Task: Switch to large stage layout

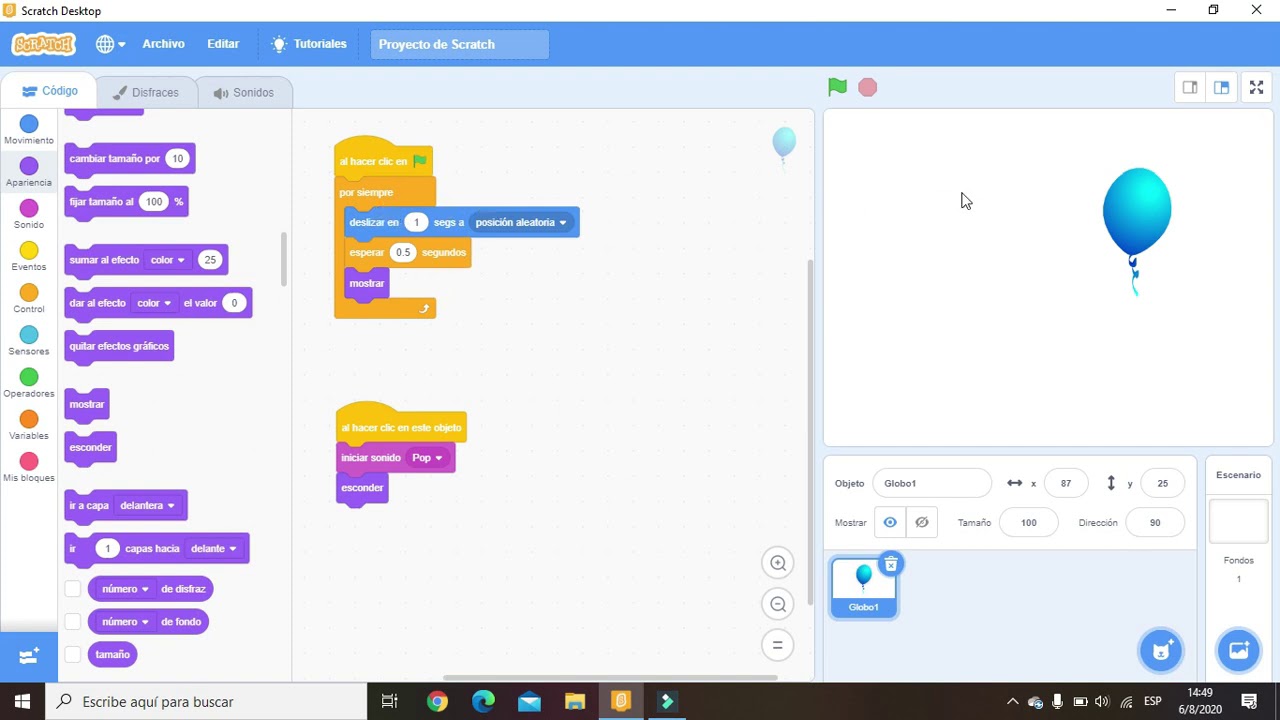Action: click(x=1221, y=87)
